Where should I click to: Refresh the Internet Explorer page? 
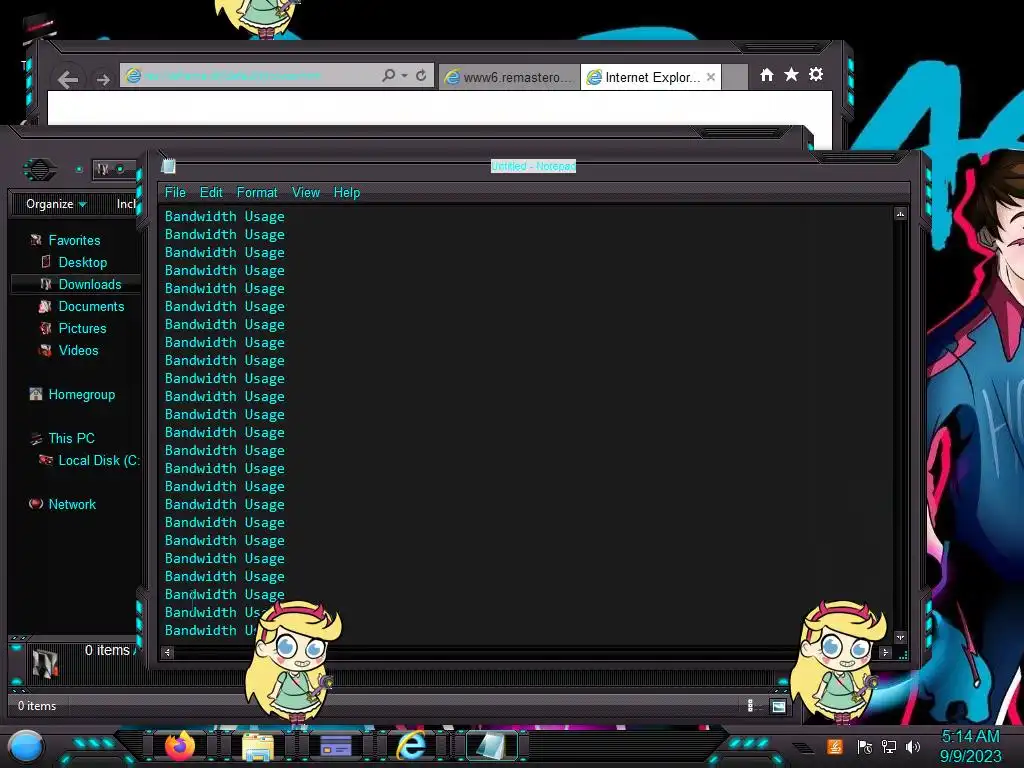[421, 76]
